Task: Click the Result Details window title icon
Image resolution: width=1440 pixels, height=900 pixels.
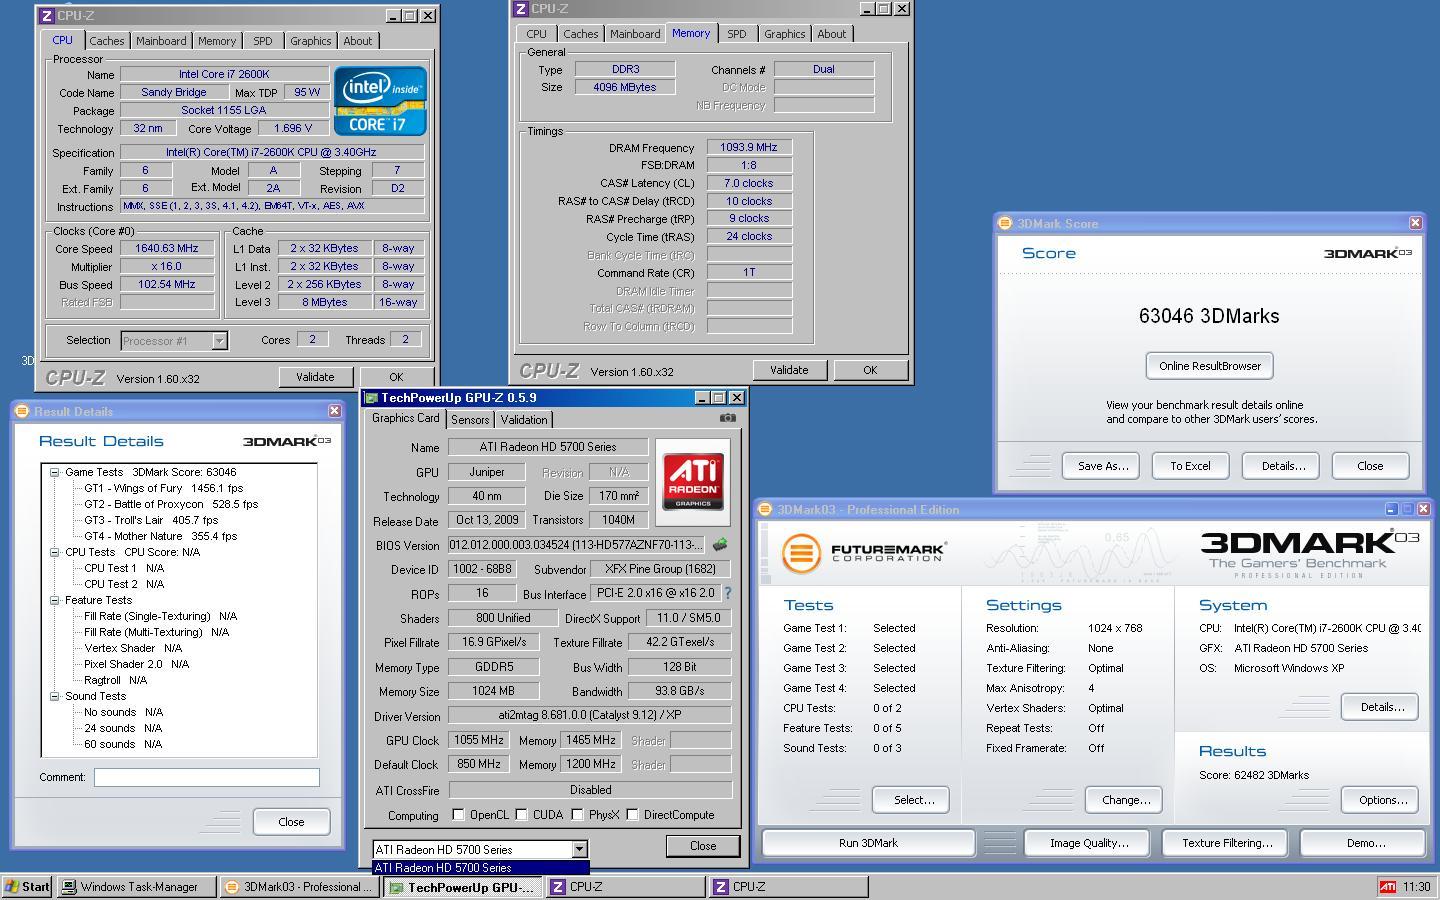Action: pyautogui.click(x=22, y=411)
